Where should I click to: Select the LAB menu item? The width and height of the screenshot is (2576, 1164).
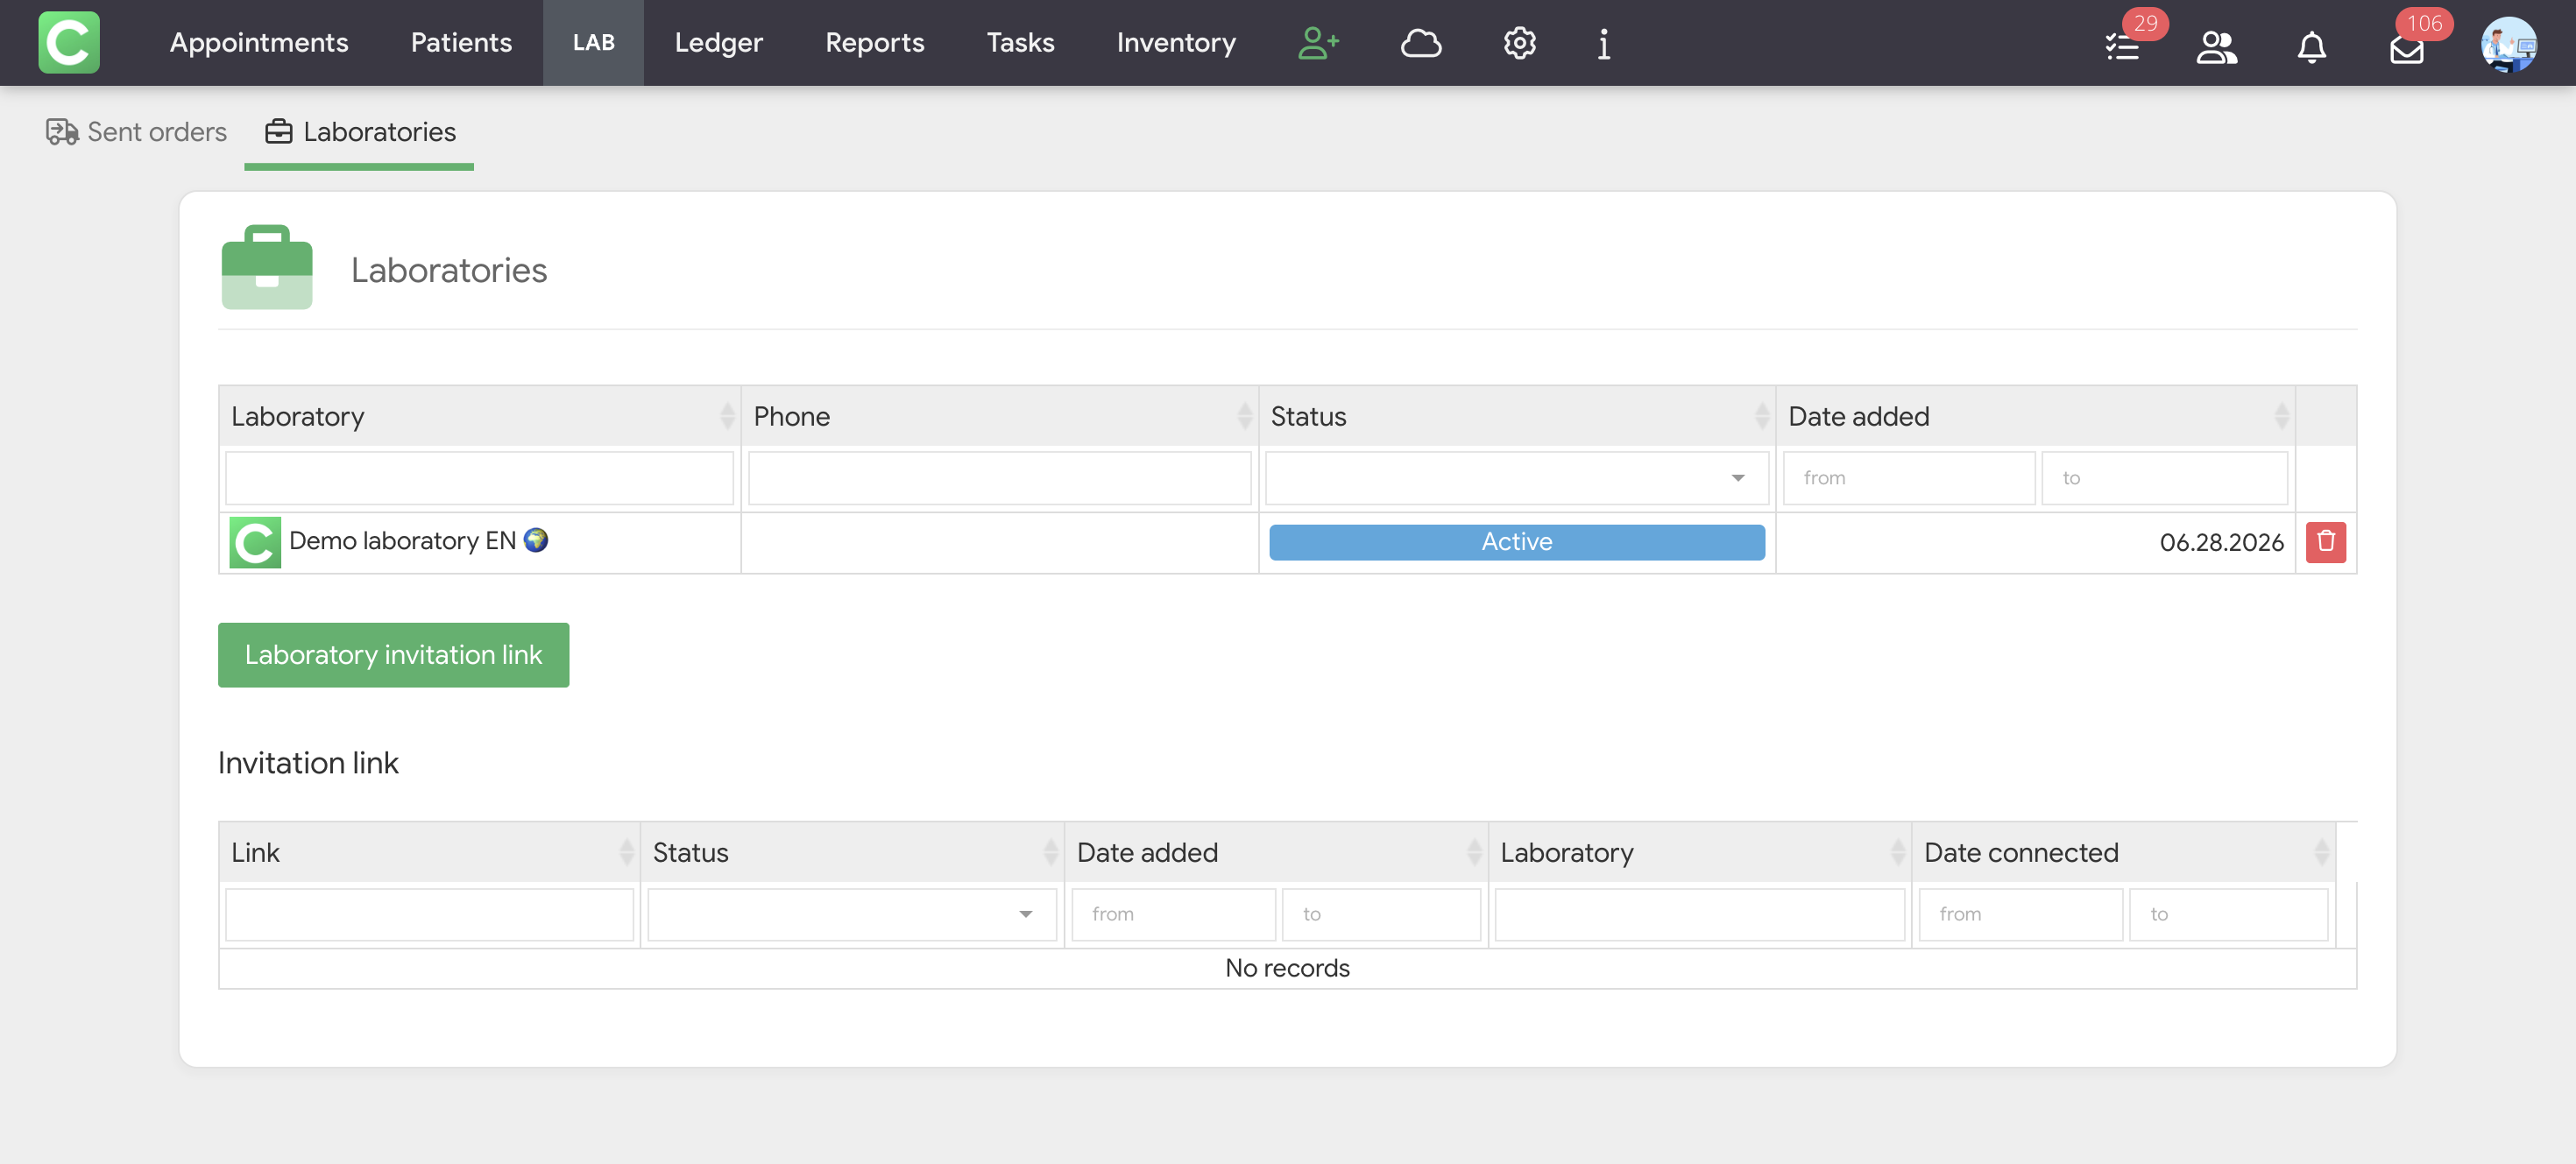tap(593, 42)
